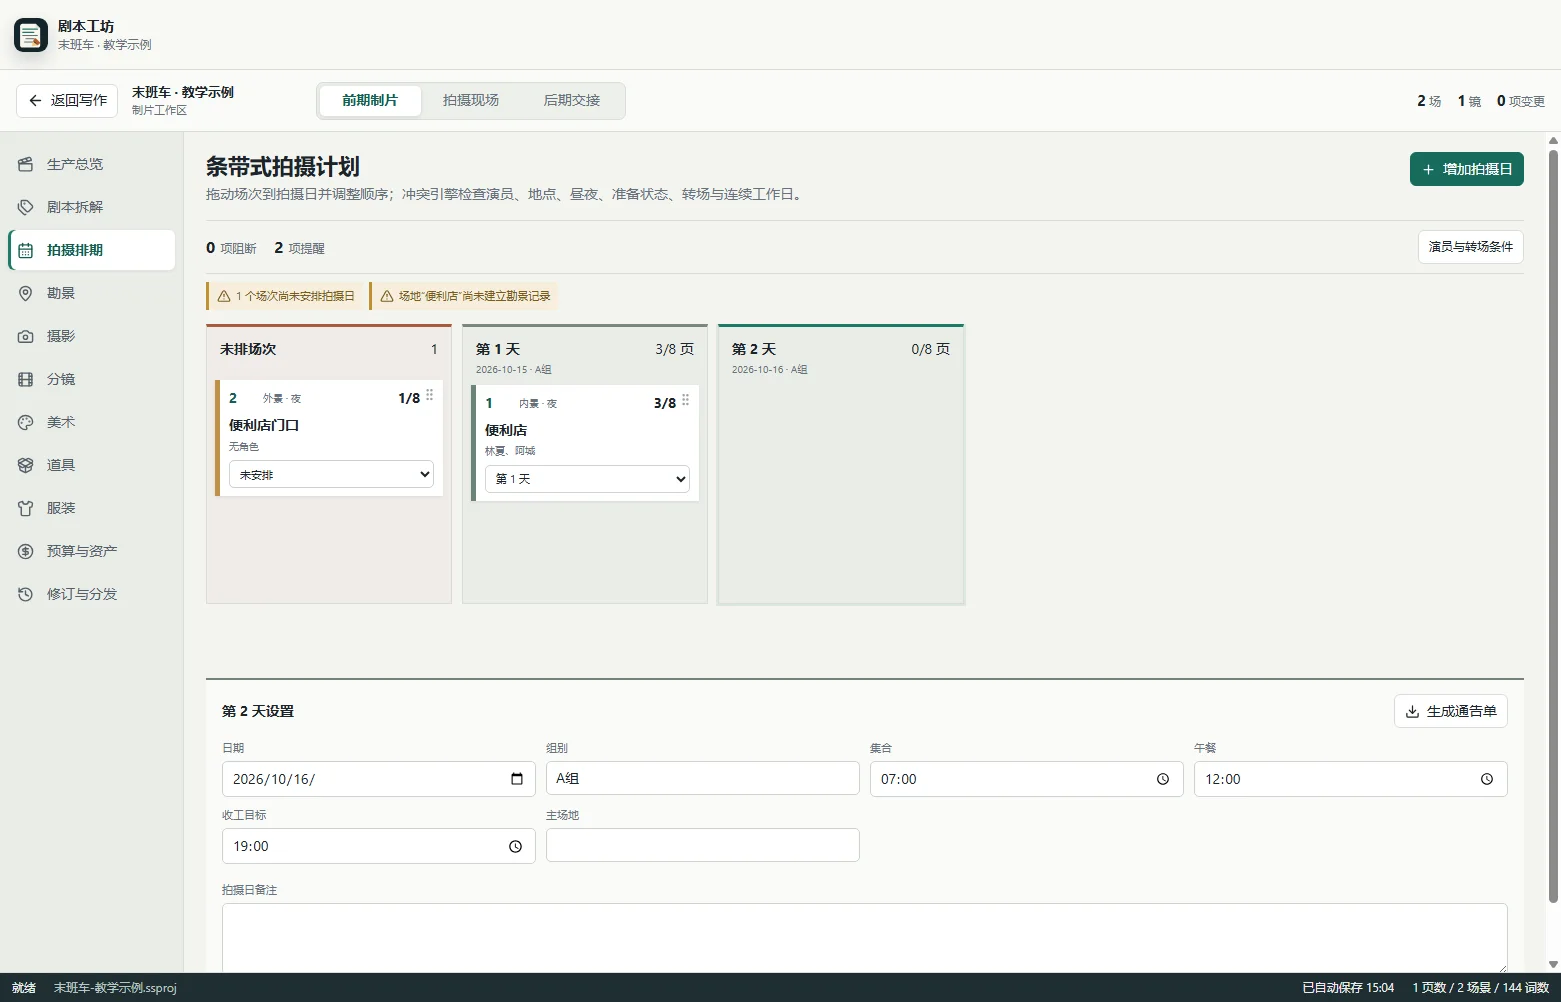1561x1002 pixels.
Task: Open 摄影 camera section
Action: coord(92,336)
